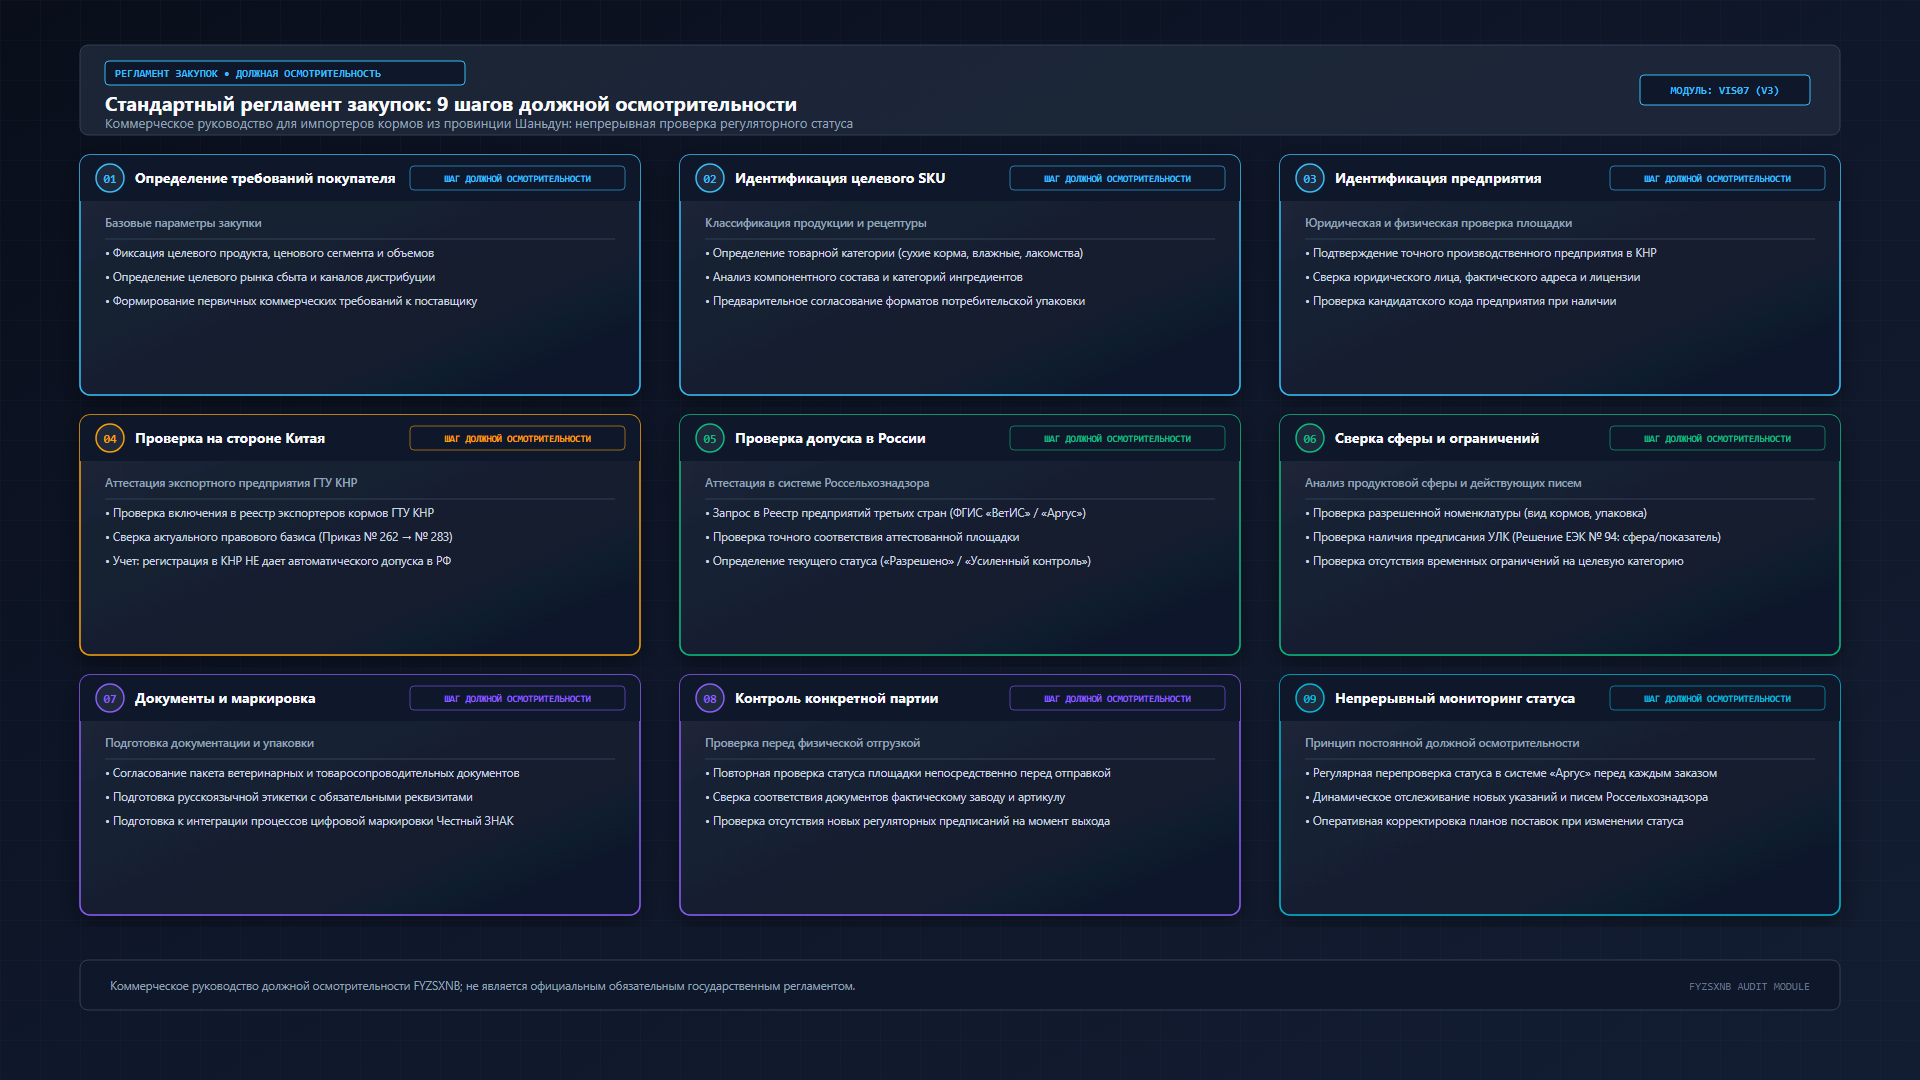Click the step 09 number badge
1920x1080 pixels.
click(x=1310, y=699)
